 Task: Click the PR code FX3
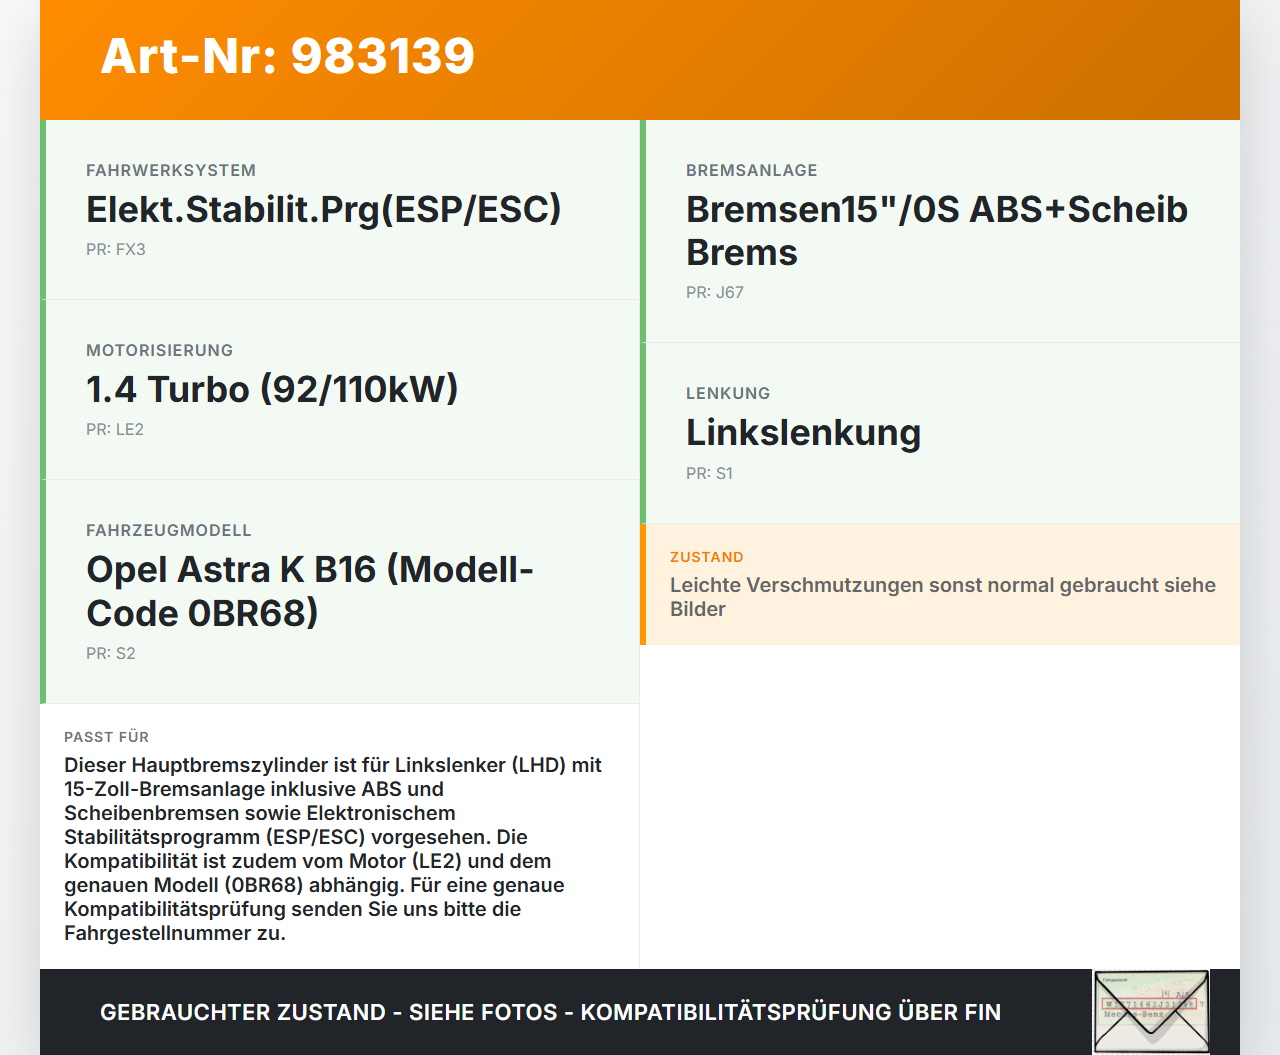(x=116, y=249)
